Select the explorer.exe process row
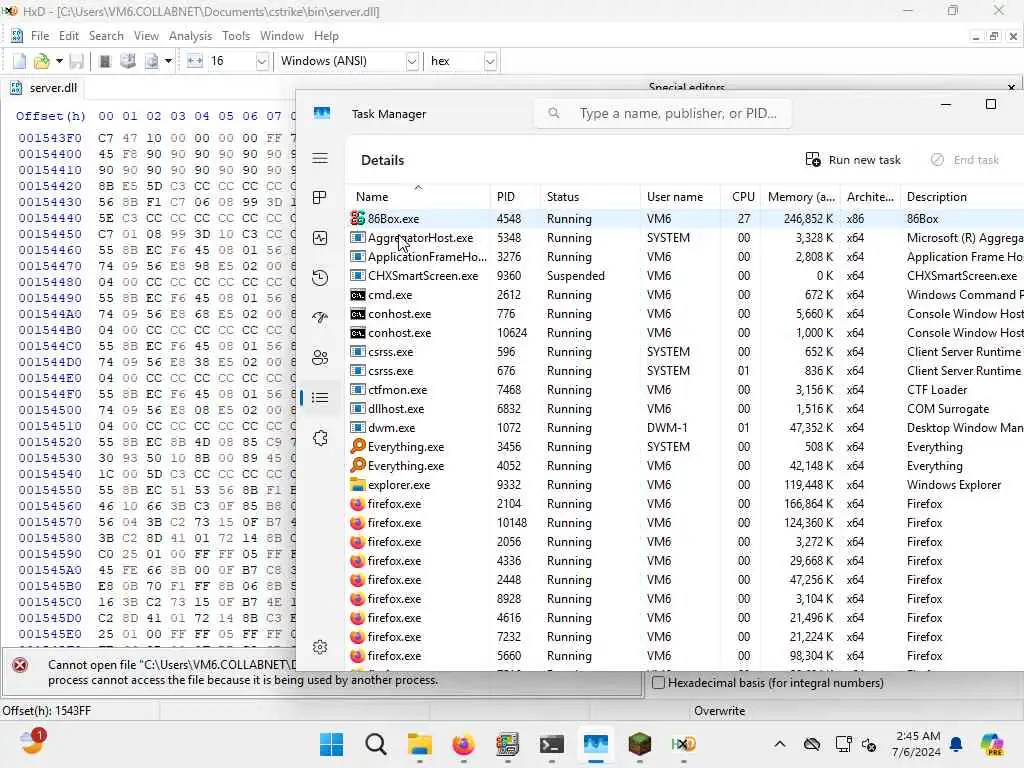 pyautogui.click(x=684, y=485)
